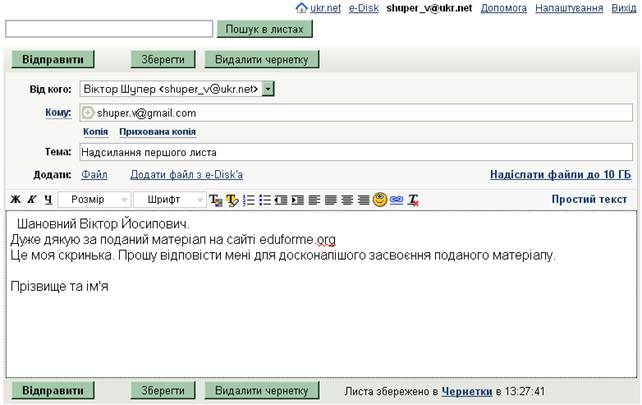642x405 pixels.
Task: Click the ukr.net home icon
Action: (301, 8)
